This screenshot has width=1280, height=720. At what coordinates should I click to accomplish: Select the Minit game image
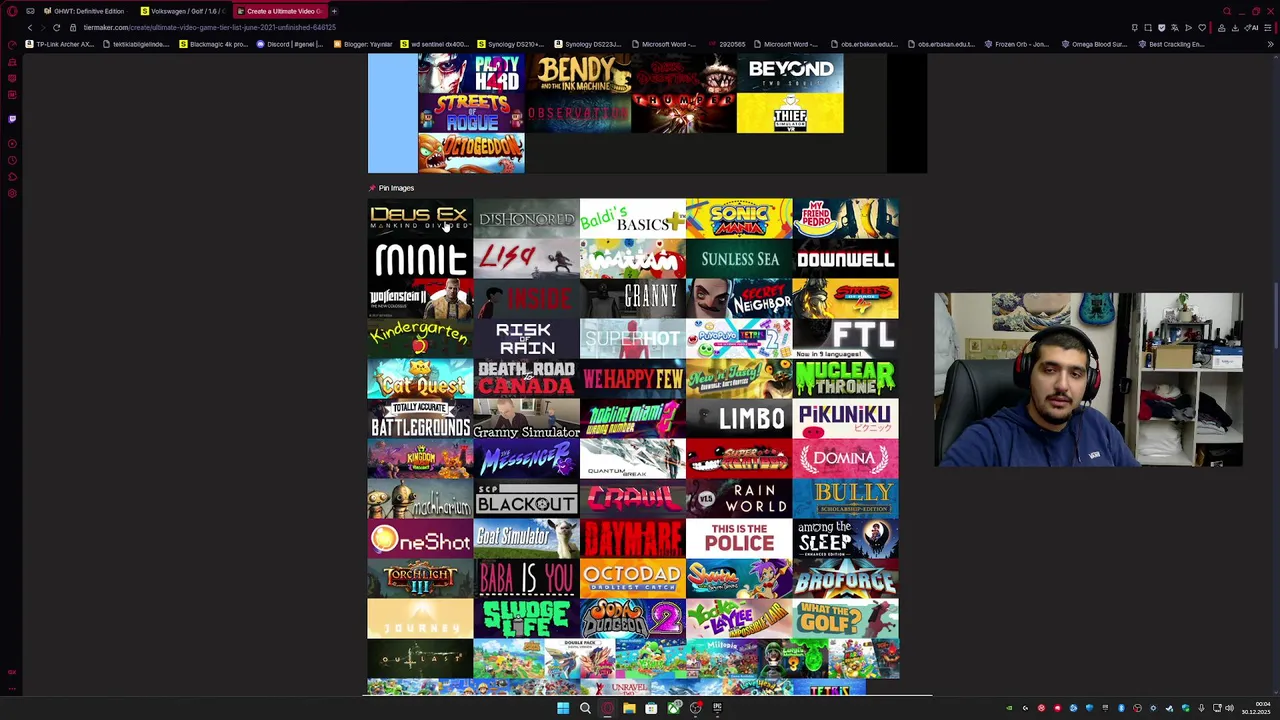420,258
